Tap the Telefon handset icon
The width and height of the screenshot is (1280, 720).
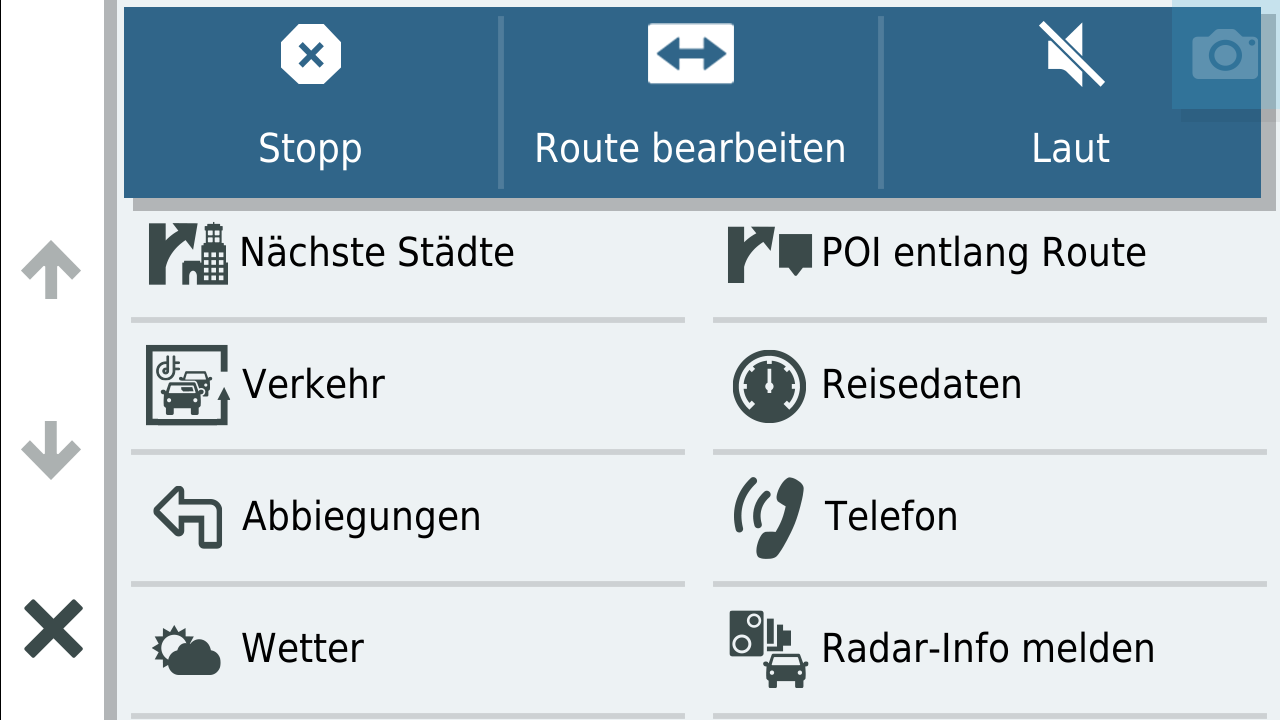[769, 517]
